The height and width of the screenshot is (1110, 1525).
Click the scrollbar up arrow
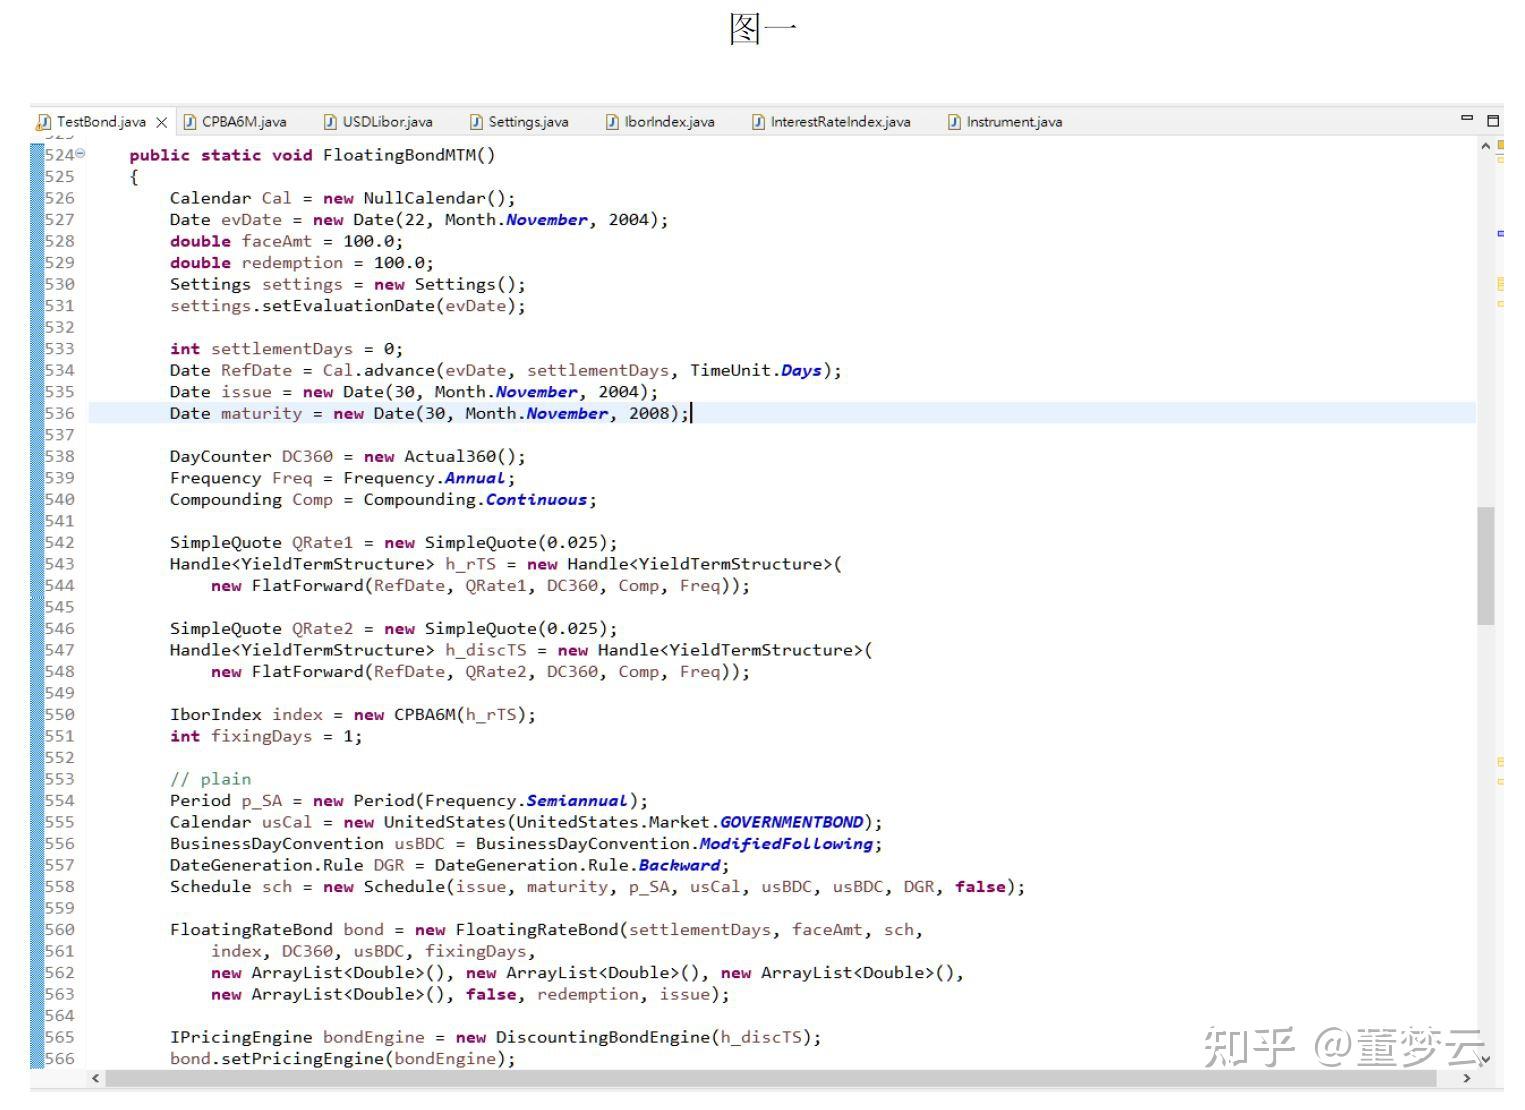[x=1485, y=145]
